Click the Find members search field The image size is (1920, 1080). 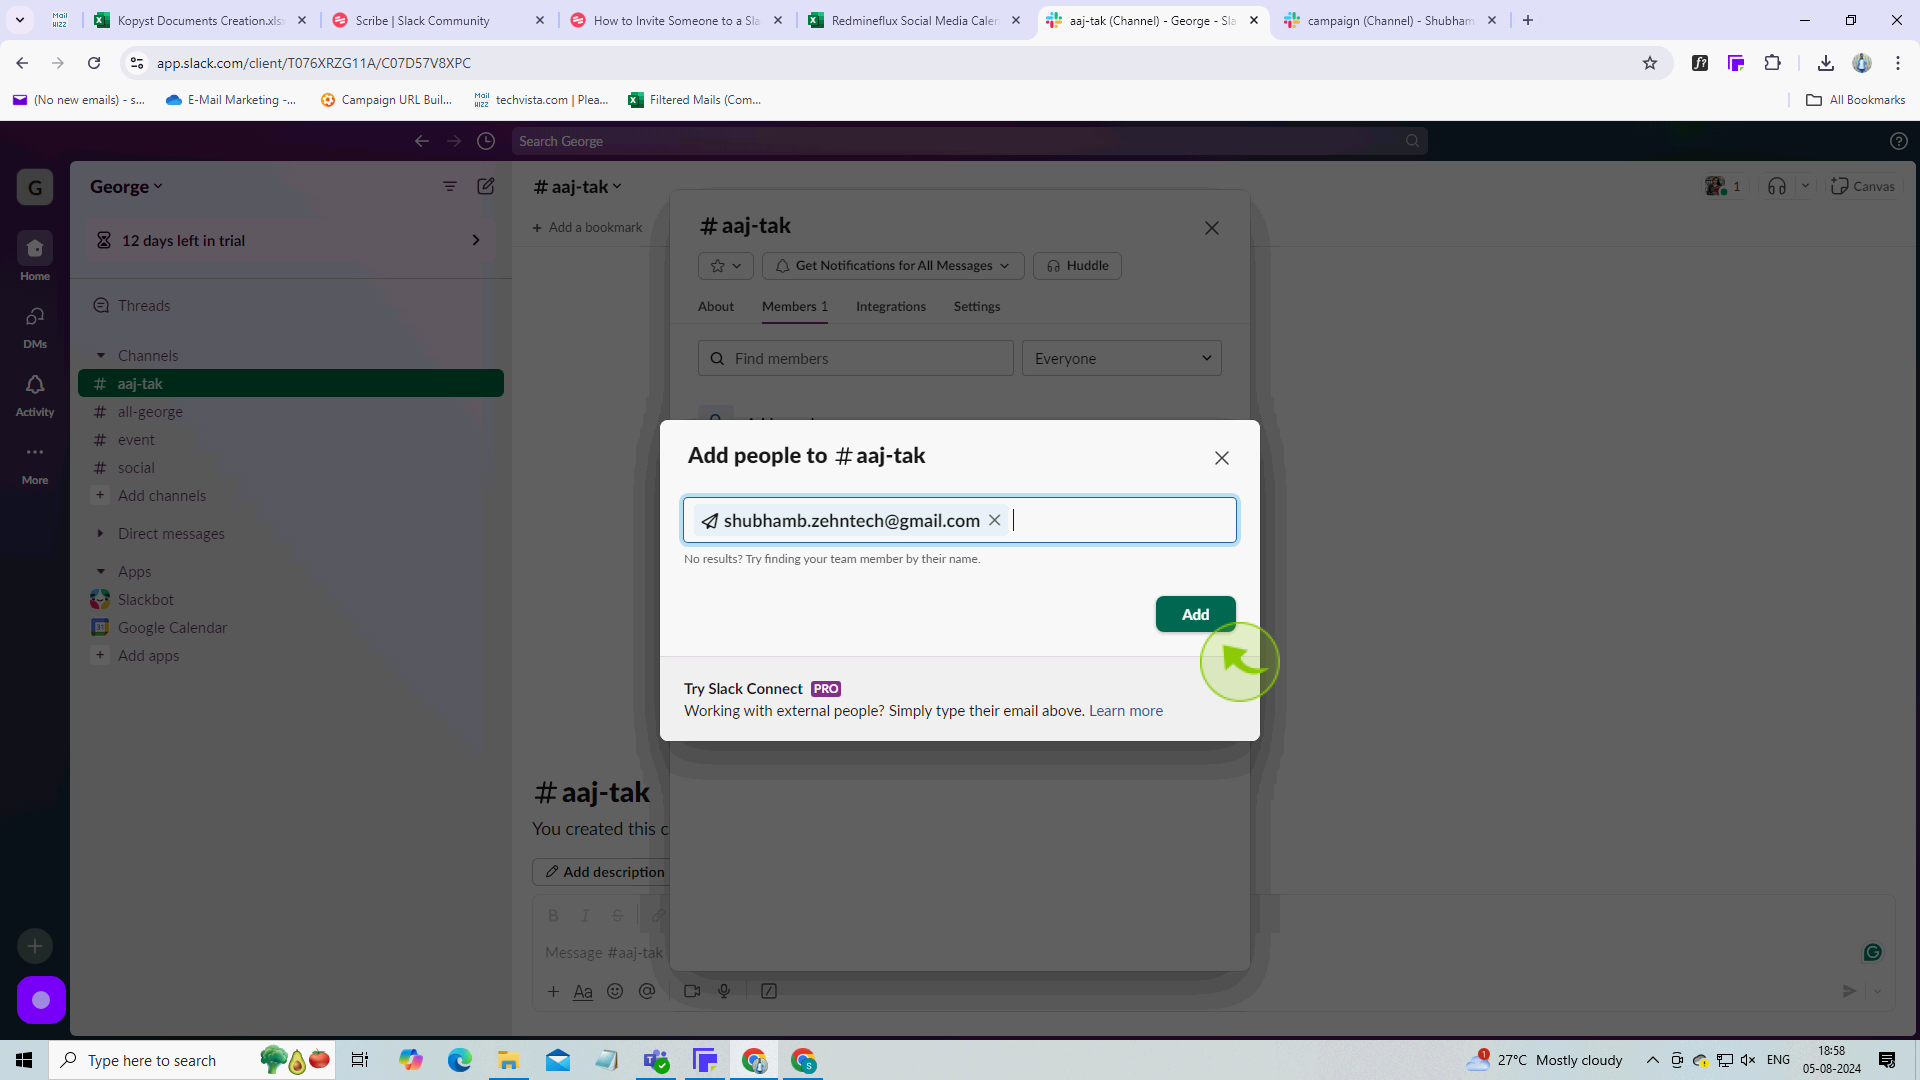click(x=855, y=359)
